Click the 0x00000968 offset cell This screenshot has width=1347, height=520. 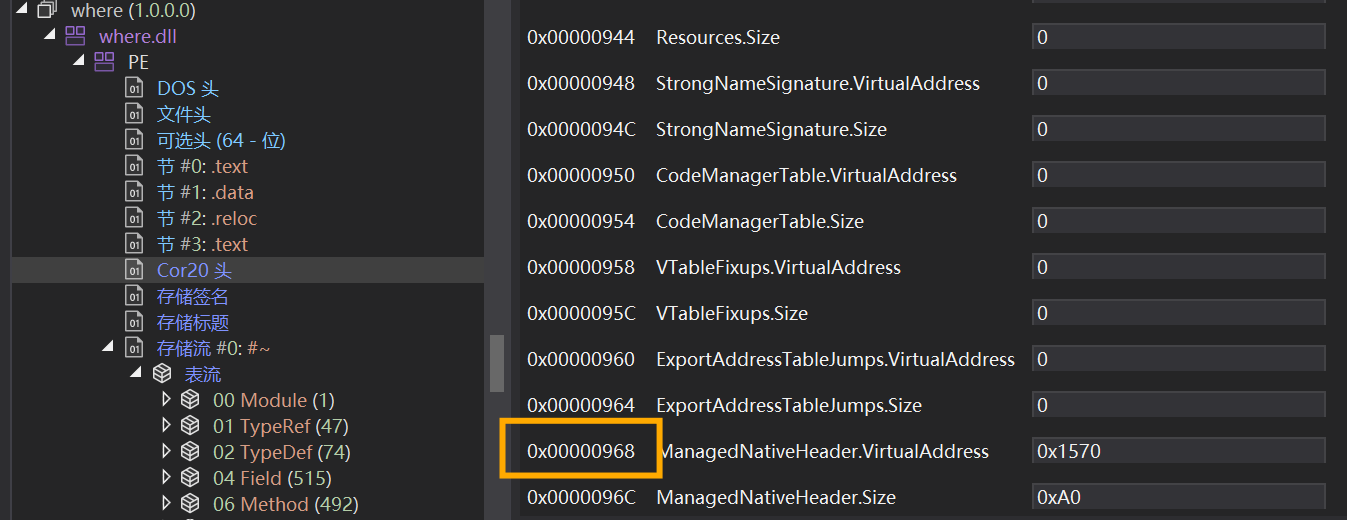(x=581, y=451)
